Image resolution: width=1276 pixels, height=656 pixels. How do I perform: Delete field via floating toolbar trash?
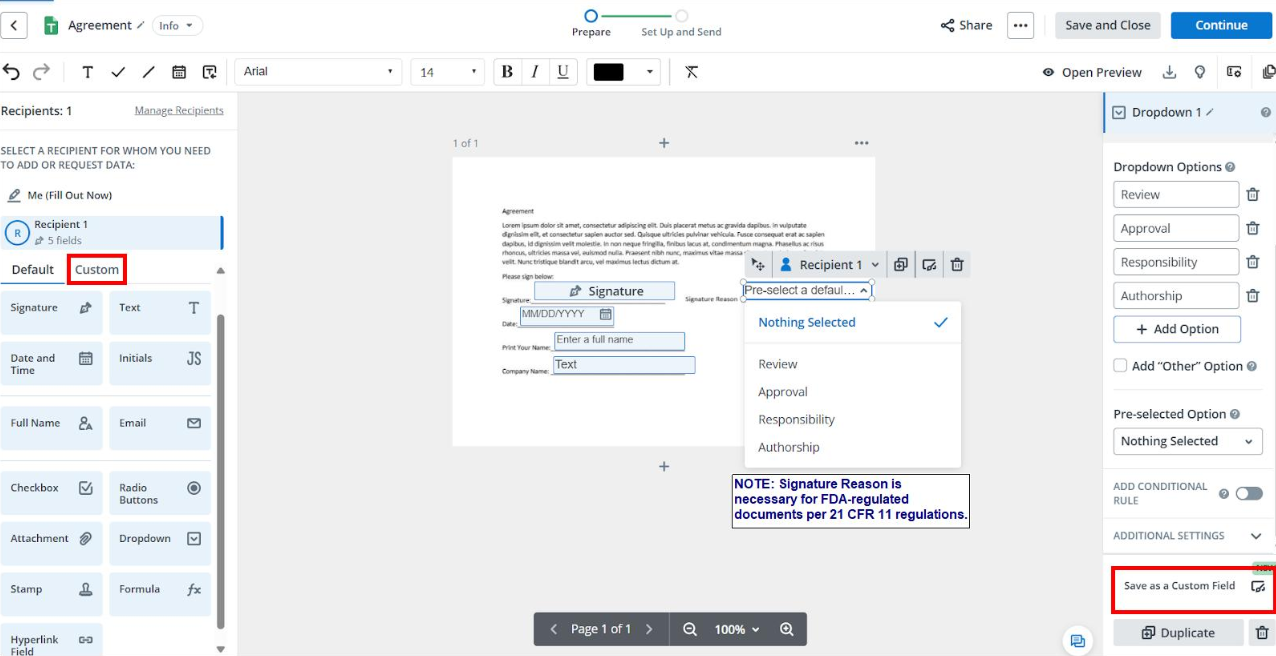click(957, 265)
